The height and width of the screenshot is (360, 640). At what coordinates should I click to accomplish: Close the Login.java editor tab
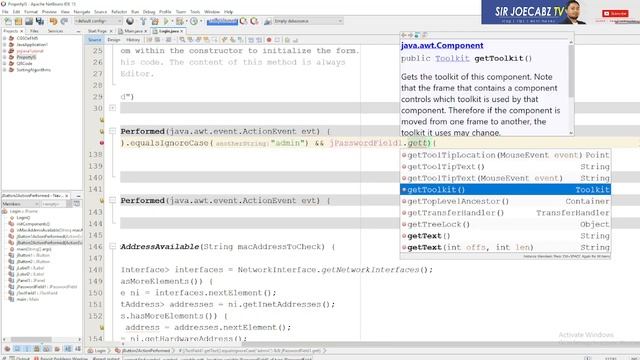(182, 31)
